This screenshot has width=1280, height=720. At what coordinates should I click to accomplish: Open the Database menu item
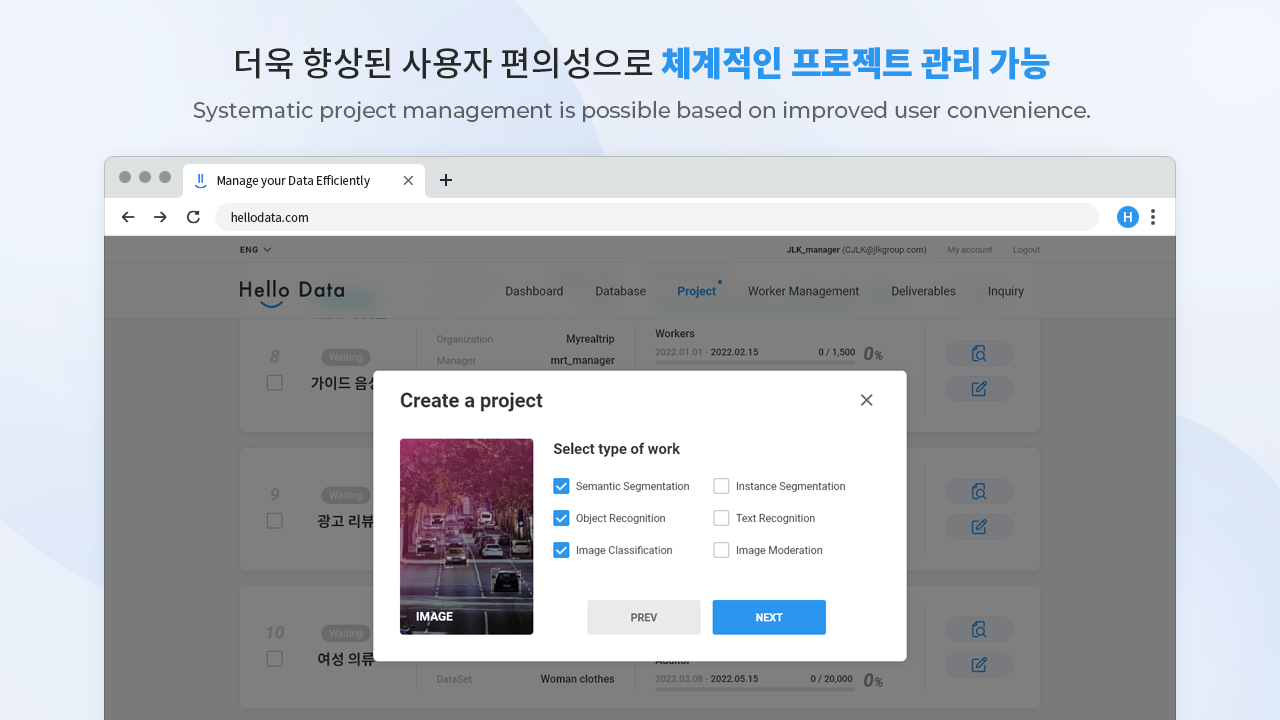click(x=620, y=291)
